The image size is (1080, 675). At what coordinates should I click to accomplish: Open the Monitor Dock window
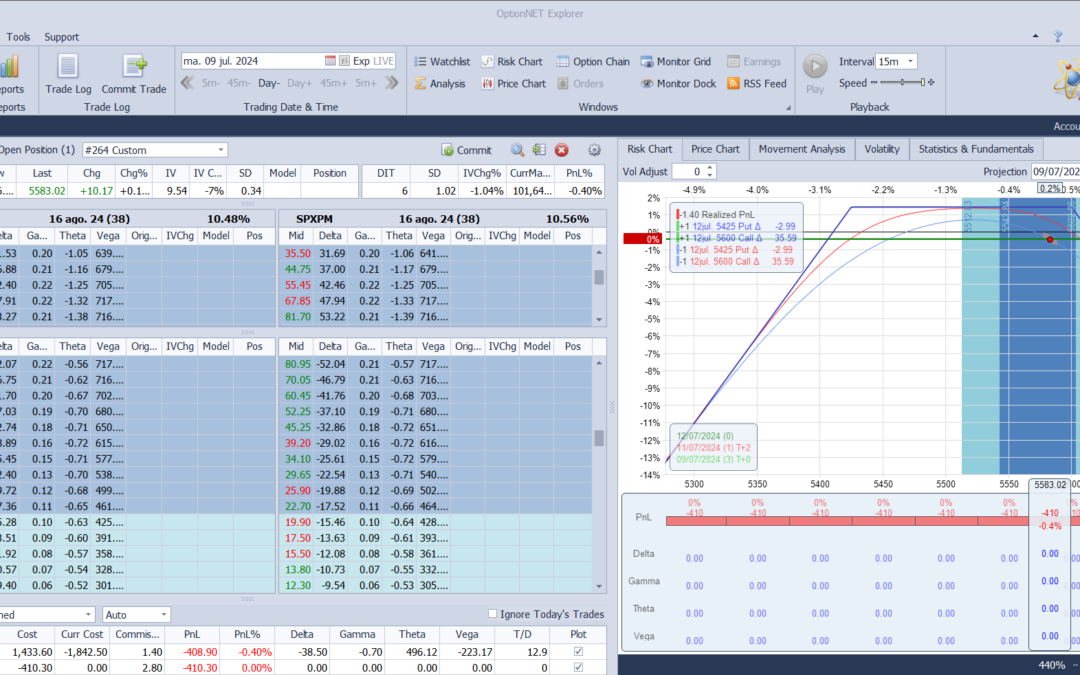click(x=678, y=83)
